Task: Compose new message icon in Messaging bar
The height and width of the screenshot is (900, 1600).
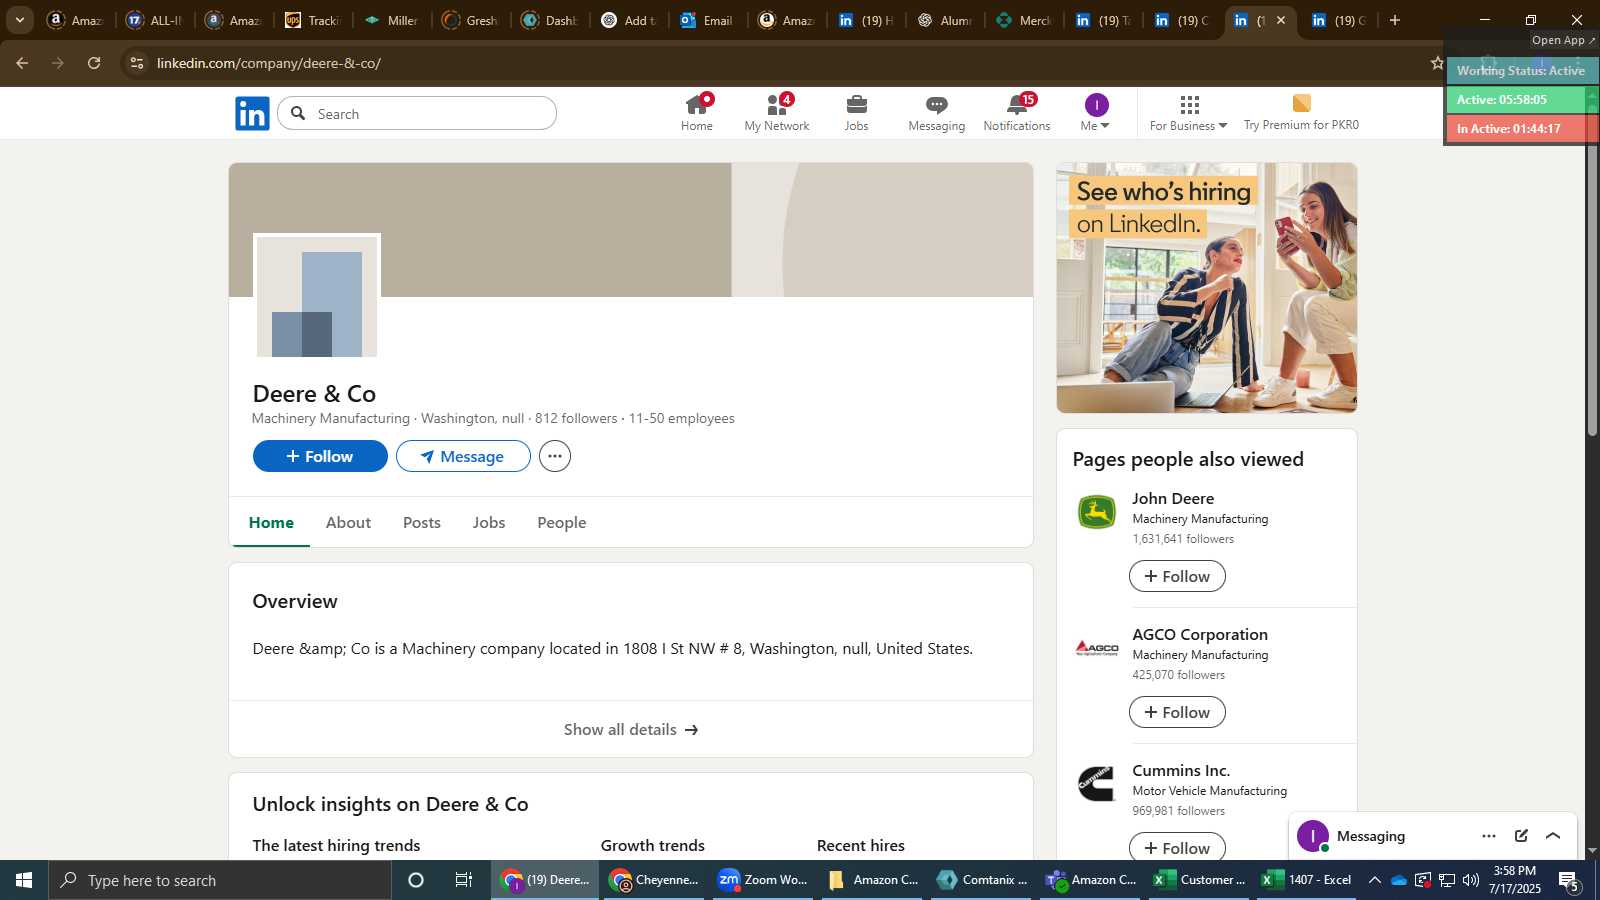Action: pos(1521,836)
